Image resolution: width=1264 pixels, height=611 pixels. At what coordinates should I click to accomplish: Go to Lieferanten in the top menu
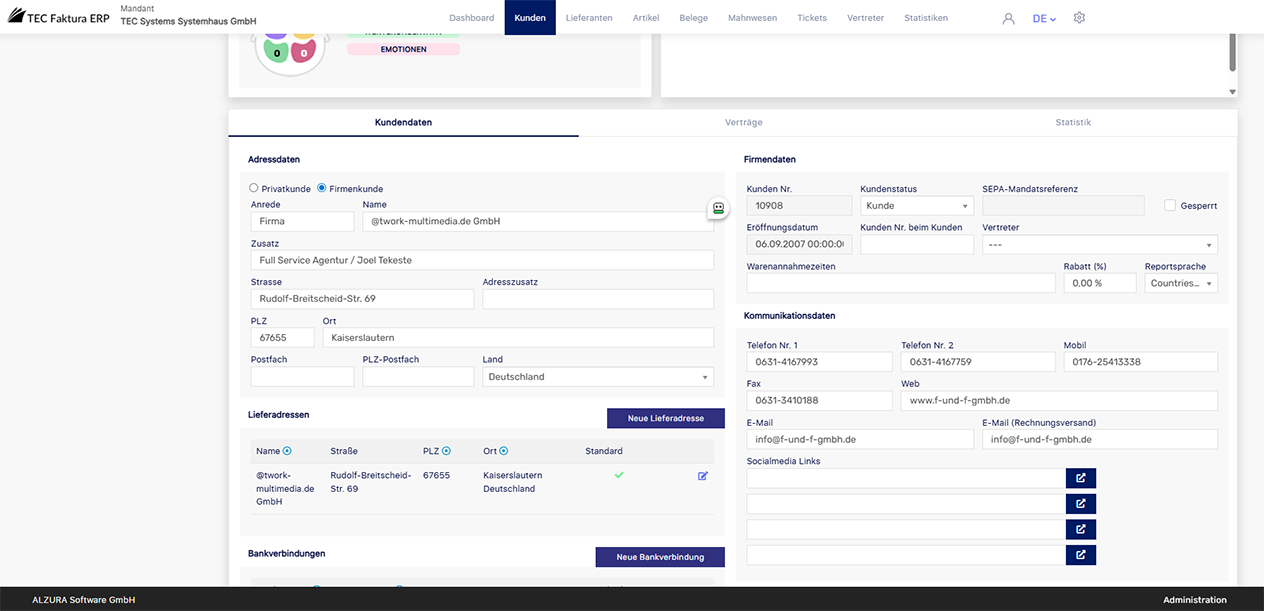coord(589,18)
